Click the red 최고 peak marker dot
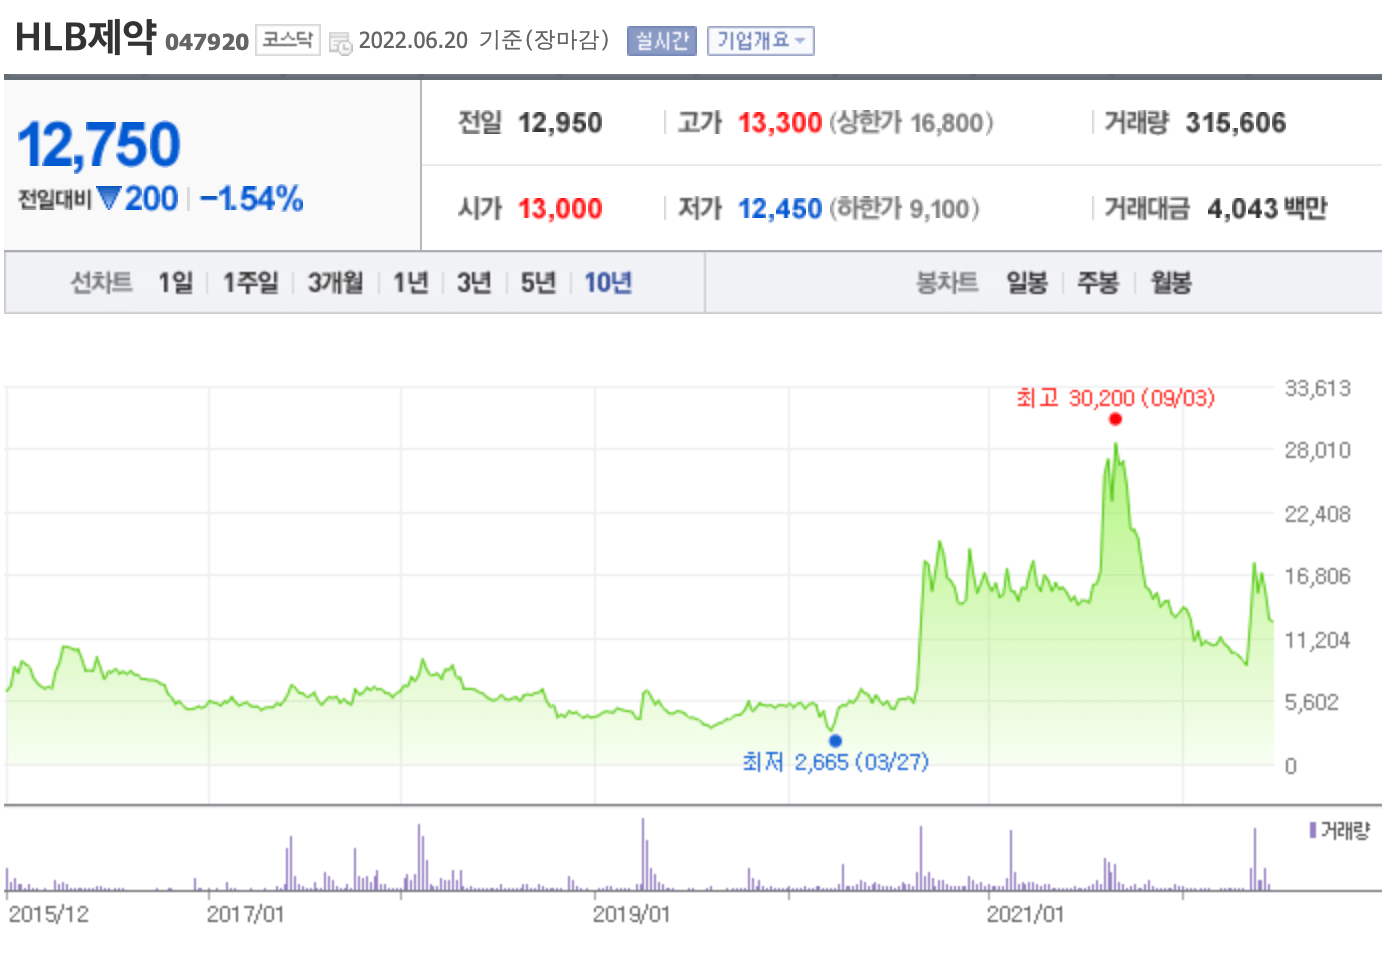 1115,420
